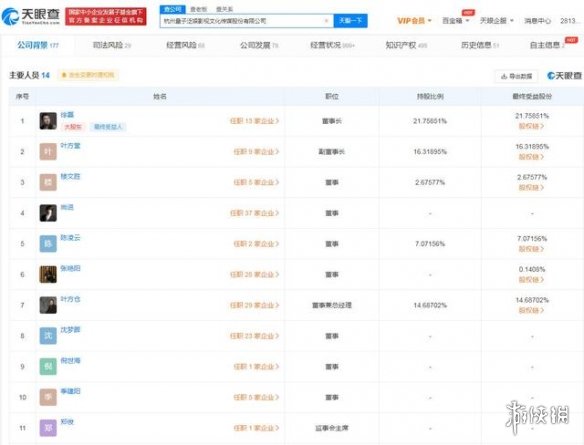Expand 任职 37 家企业 in row 4
Viewport: 584px width, 445px height.
(x=254, y=213)
